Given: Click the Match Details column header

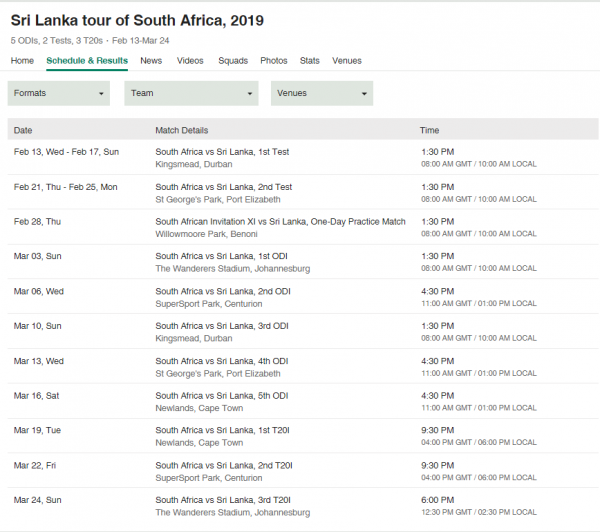Looking at the screenshot, I should pos(181,130).
